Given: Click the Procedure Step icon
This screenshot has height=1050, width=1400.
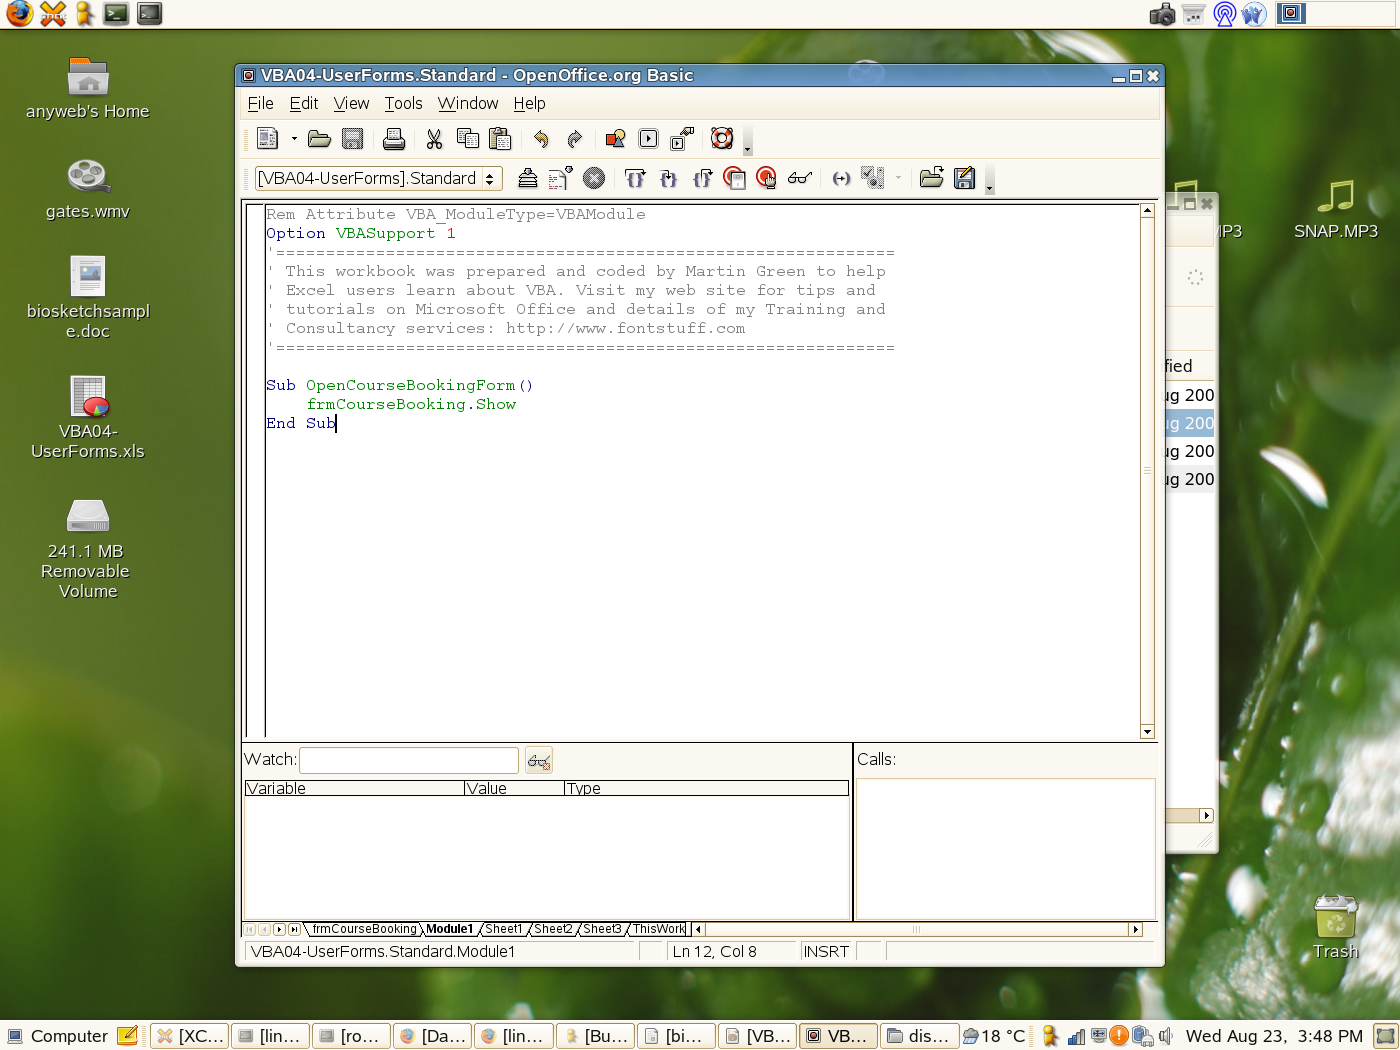Looking at the screenshot, I should (x=635, y=178).
